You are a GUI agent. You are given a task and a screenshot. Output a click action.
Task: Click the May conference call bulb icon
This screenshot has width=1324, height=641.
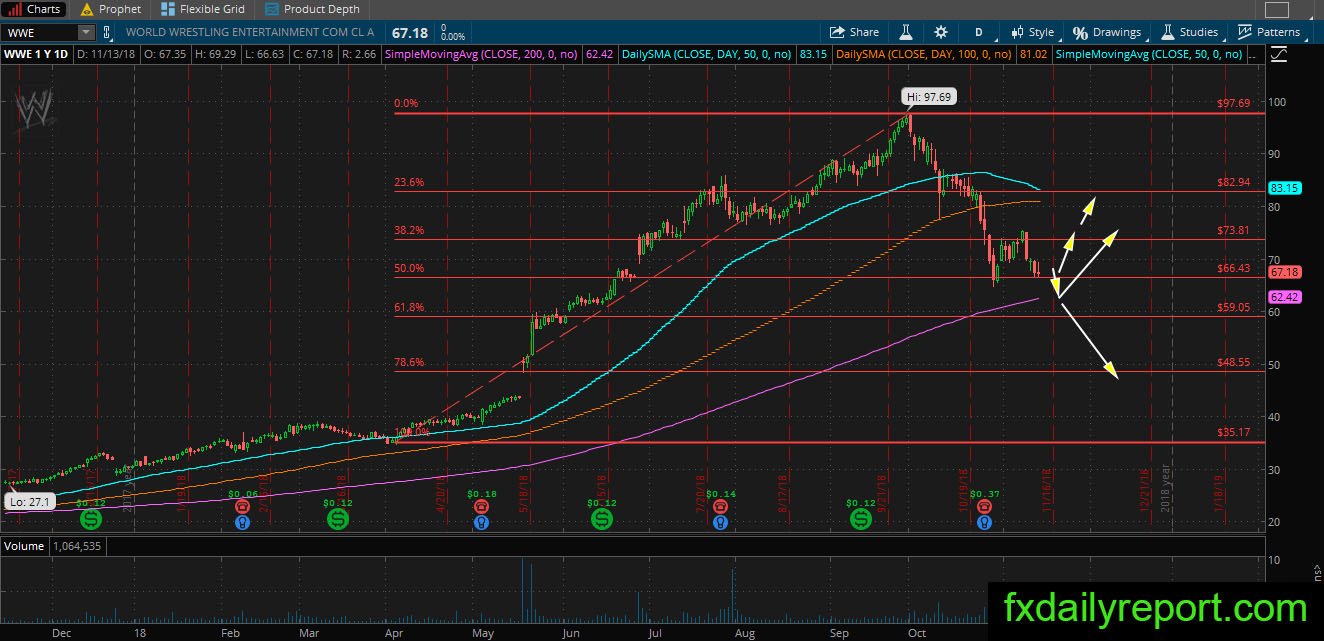click(x=483, y=522)
